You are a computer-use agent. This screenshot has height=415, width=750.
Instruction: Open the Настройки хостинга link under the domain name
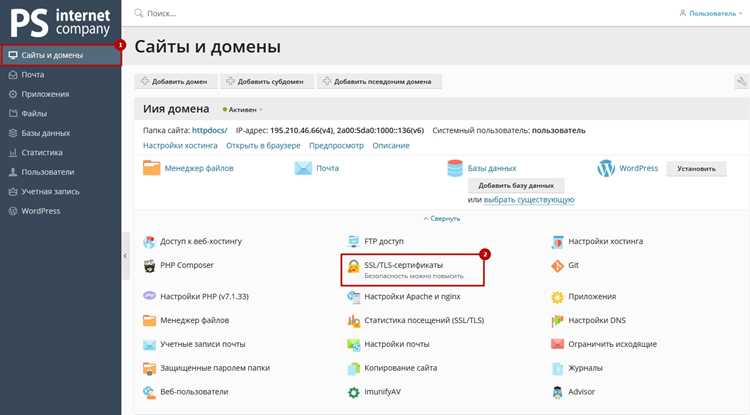[180, 145]
